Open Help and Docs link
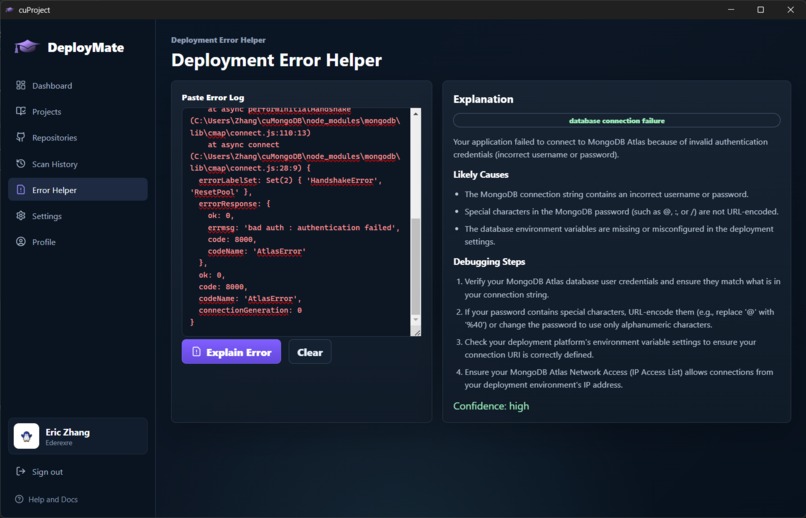The height and width of the screenshot is (518, 806). pos(47,499)
